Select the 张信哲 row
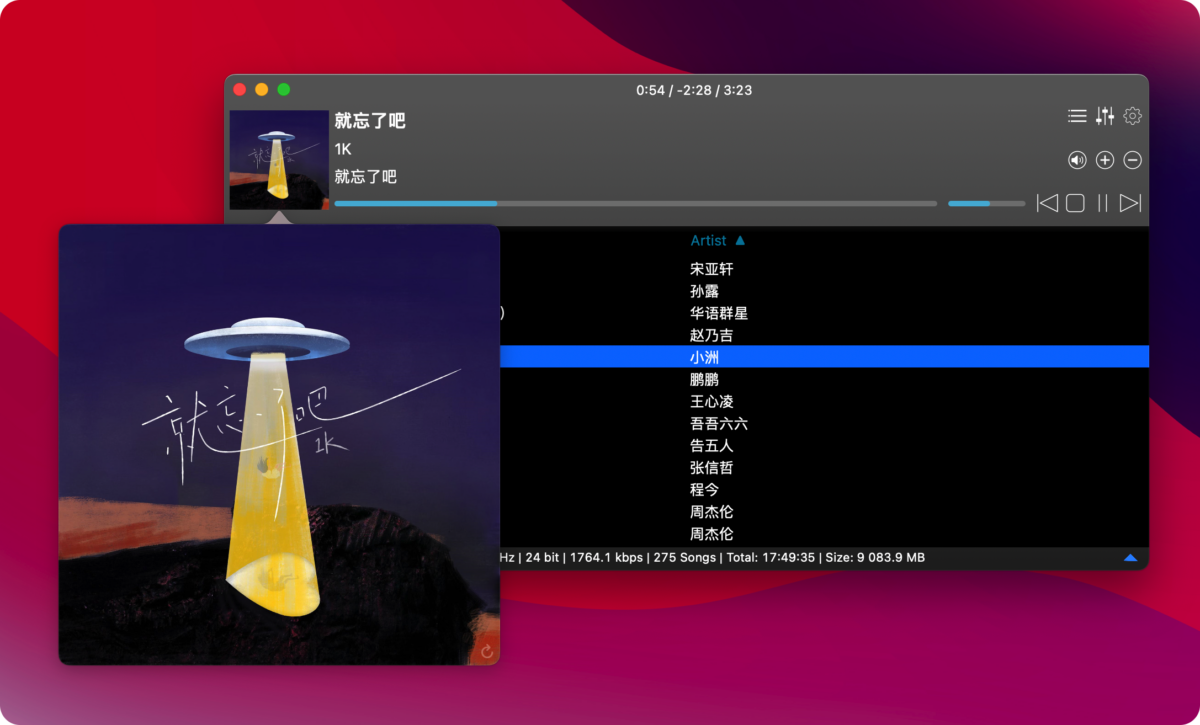Viewport: 1200px width, 725px height. tap(824, 468)
